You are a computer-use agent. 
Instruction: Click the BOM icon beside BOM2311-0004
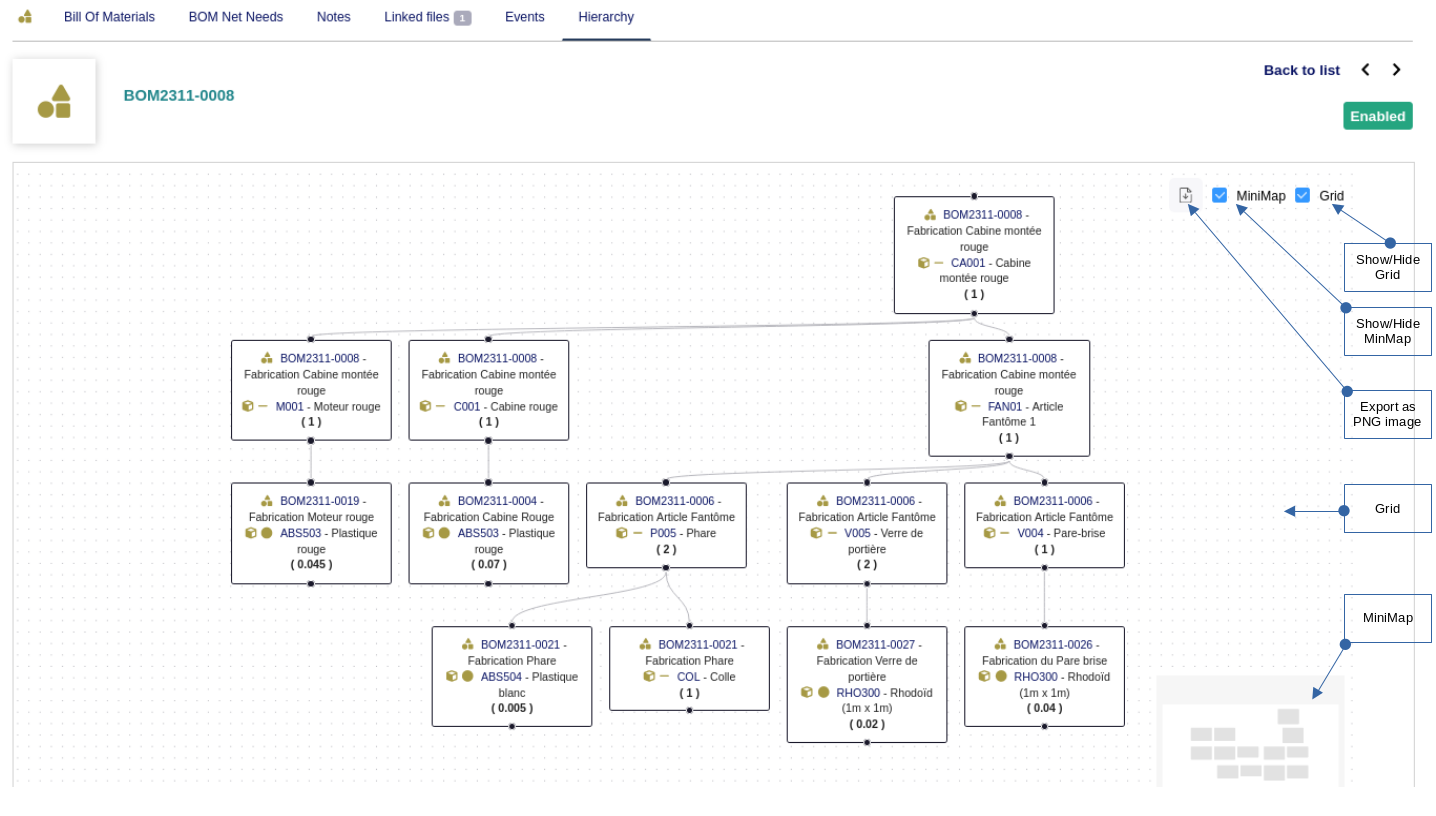(x=445, y=501)
